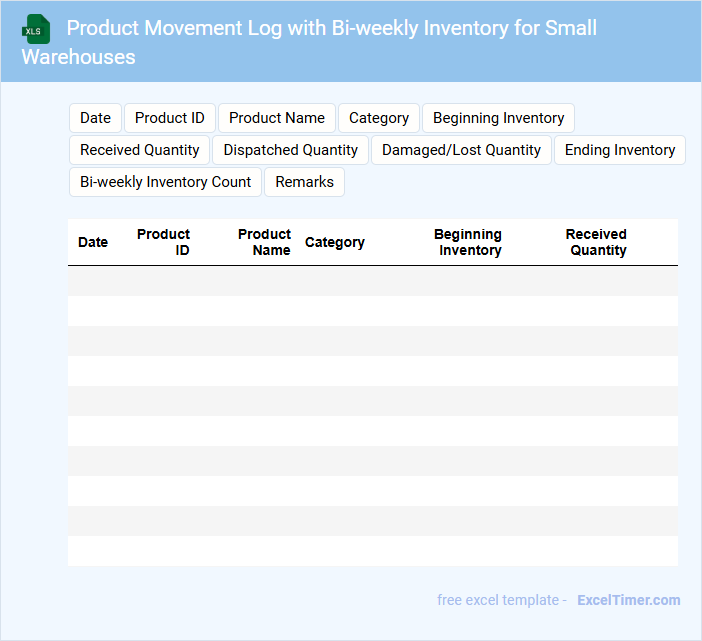Select the Damaged/Lost Quantity tag
The image size is (702, 641).
pos(461,150)
